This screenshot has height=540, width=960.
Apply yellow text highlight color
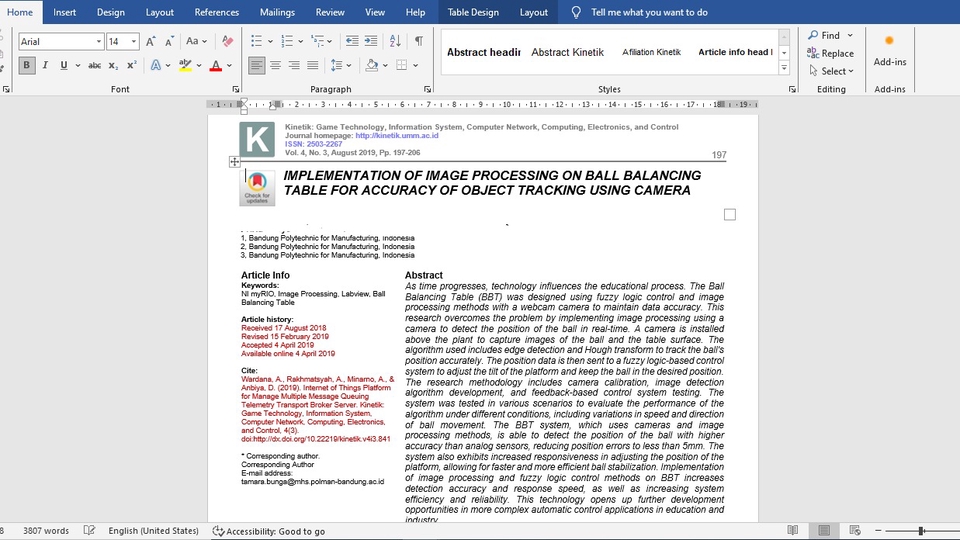pyautogui.click(x=185, y=65)
